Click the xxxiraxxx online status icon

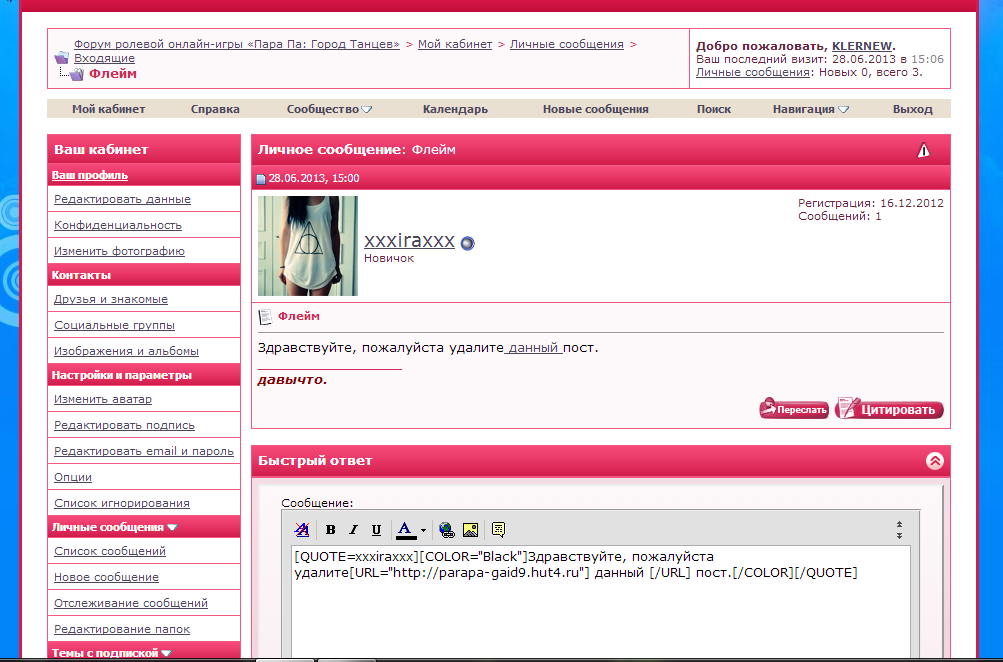click(468, 243)
